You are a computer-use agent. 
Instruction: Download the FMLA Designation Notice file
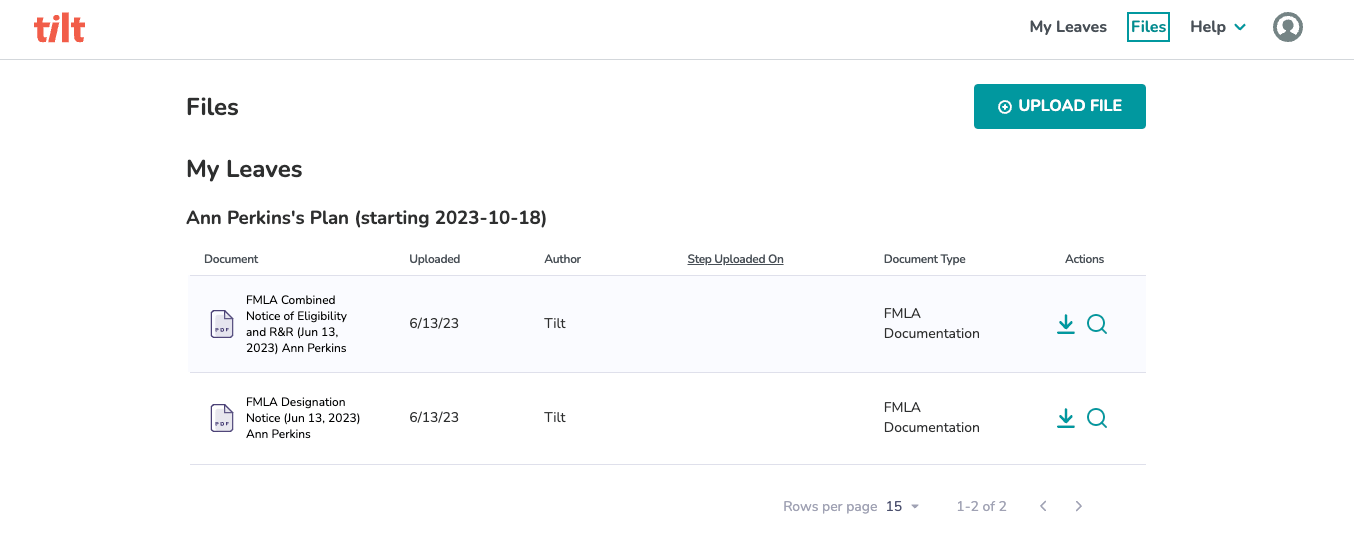[x=1066, y=418]
